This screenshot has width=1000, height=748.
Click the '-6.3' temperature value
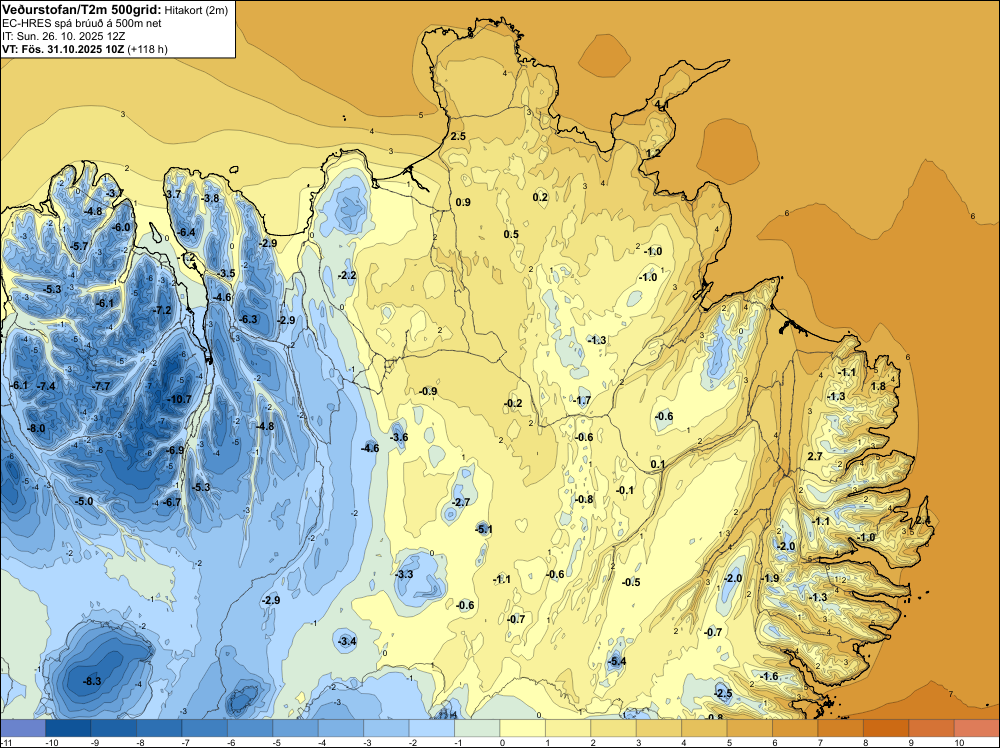pyautogui.click(x=248, y=319)
